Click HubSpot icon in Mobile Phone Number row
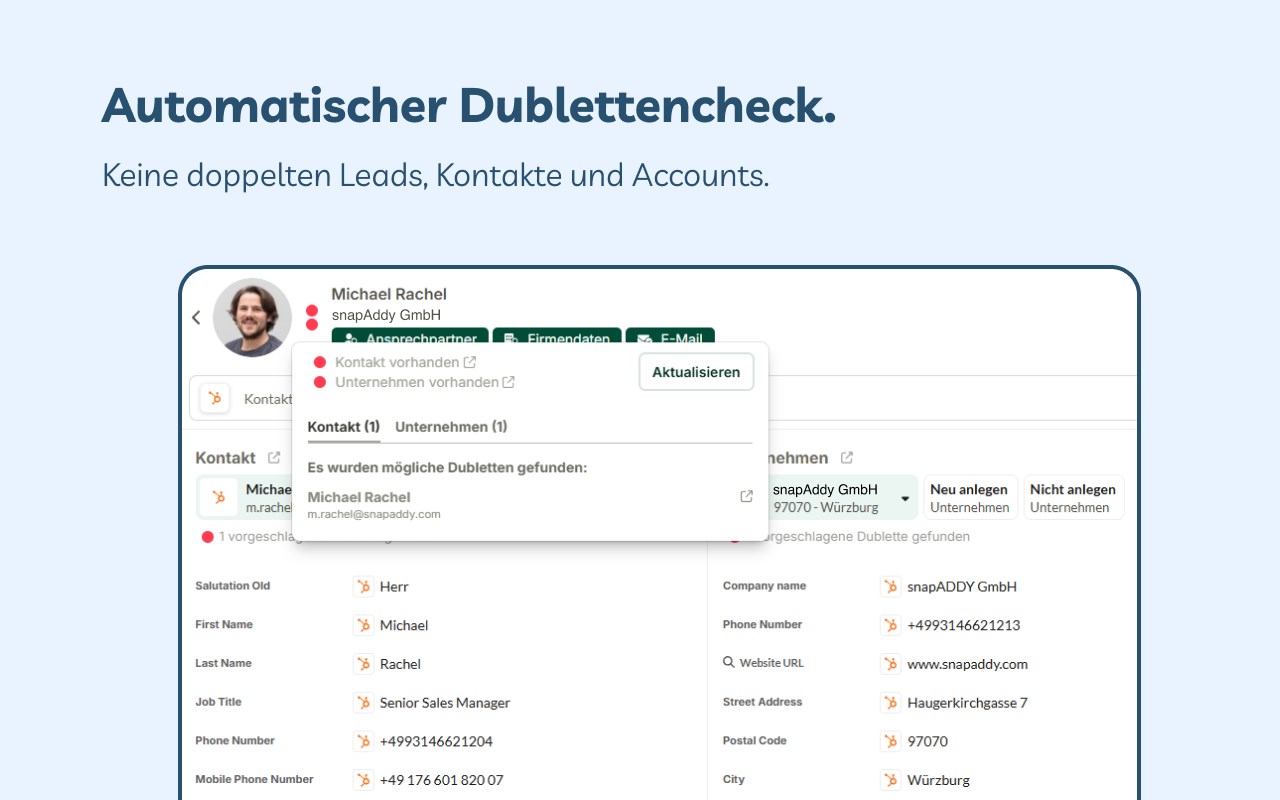The height and width of the screenshot is (800, 1280). 363,780
